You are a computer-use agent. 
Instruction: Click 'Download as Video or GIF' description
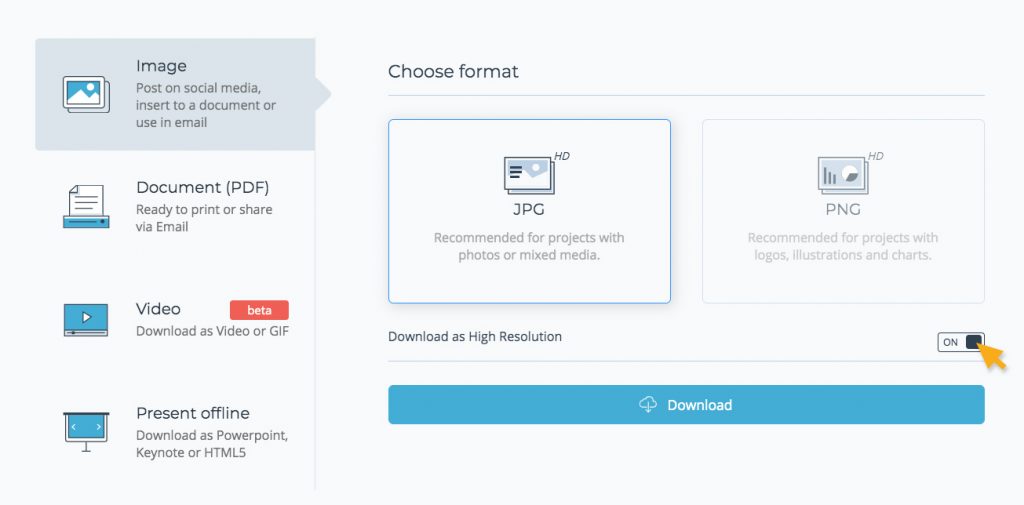click(212, 331)
